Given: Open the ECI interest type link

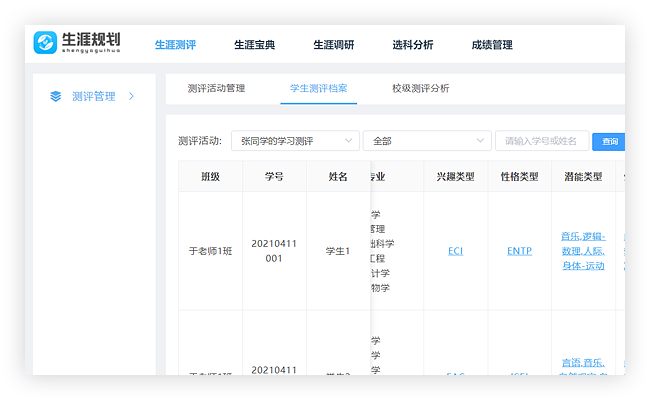Looking at the screenshot, I should click(456, 251).
